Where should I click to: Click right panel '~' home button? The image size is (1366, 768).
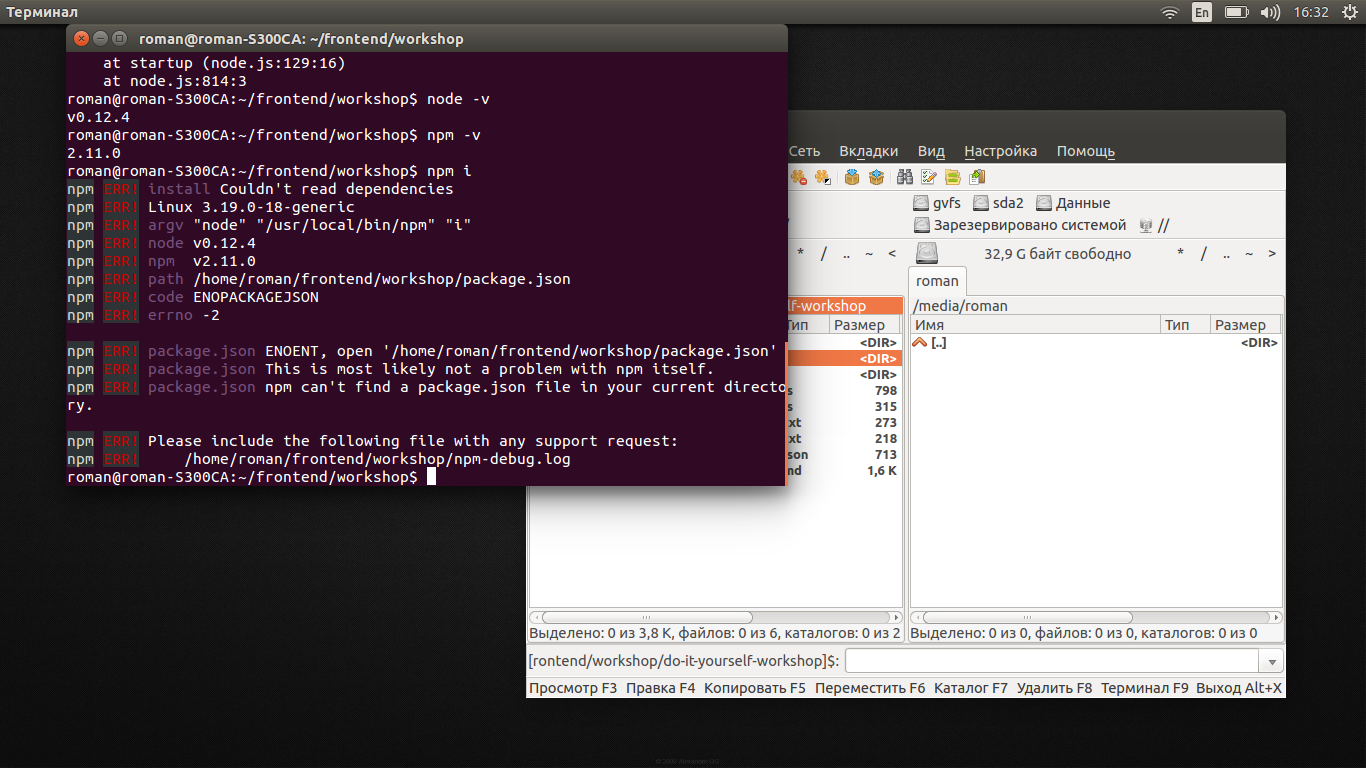1249,254
